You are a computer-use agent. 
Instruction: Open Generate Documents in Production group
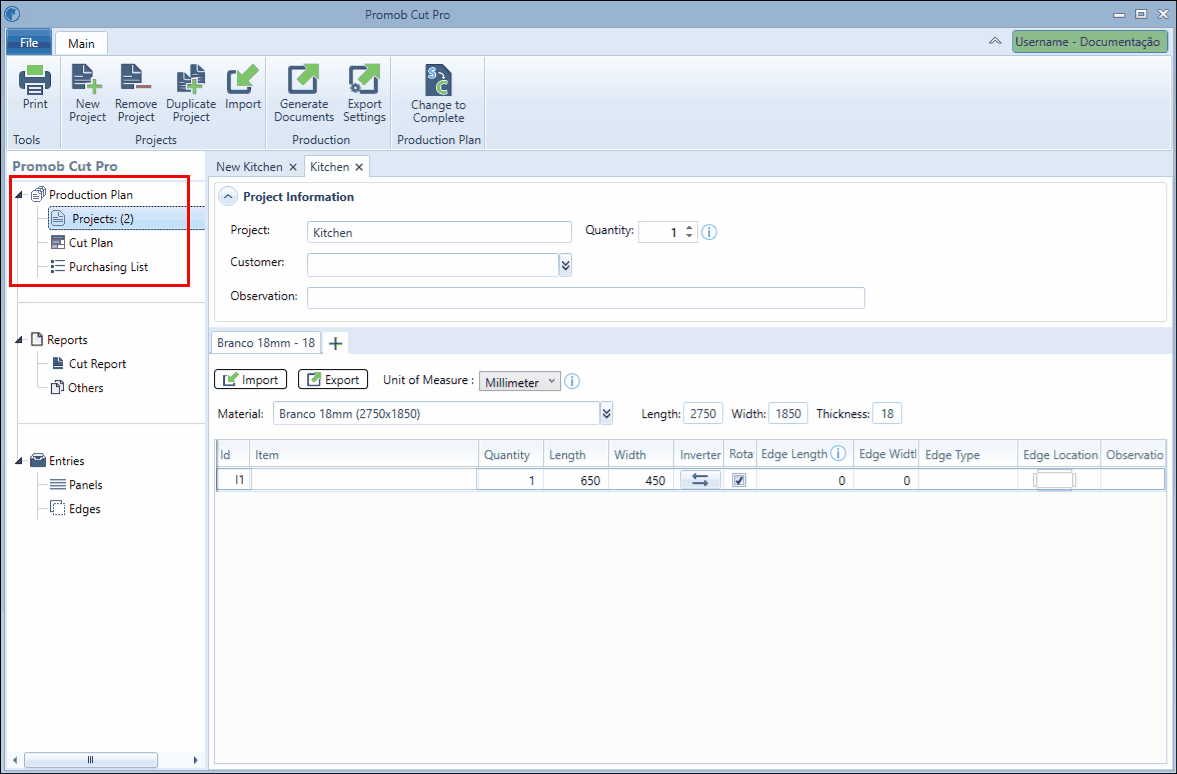pos(303,80)
